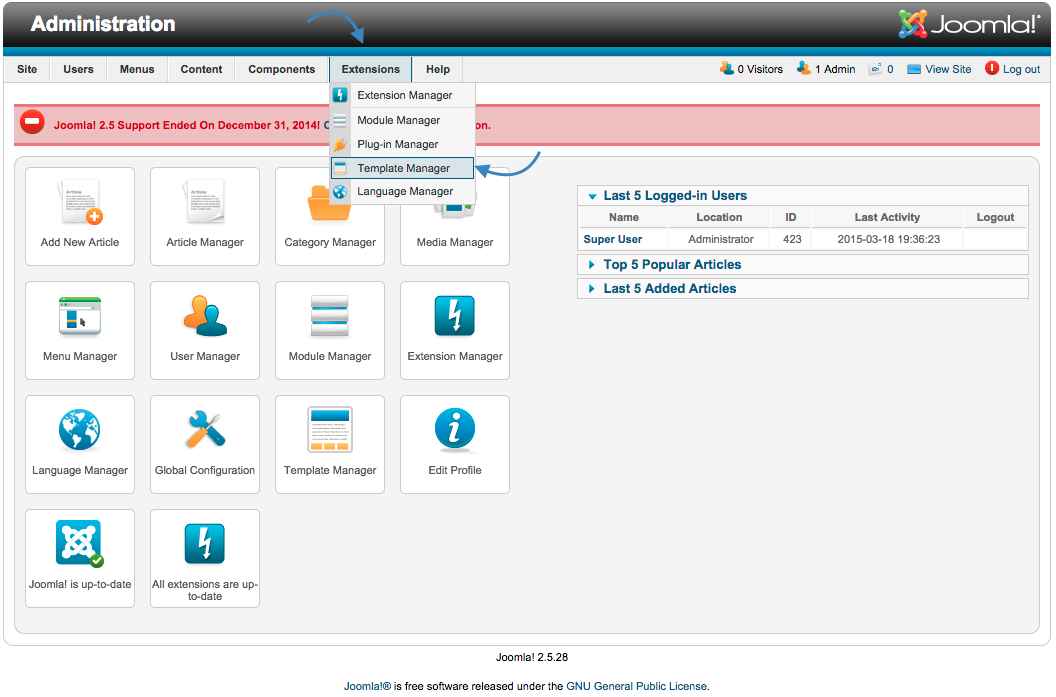The width and height of the screenshot is (1056, 697).
Task: Open the Site menu
Action: [27, 69]
